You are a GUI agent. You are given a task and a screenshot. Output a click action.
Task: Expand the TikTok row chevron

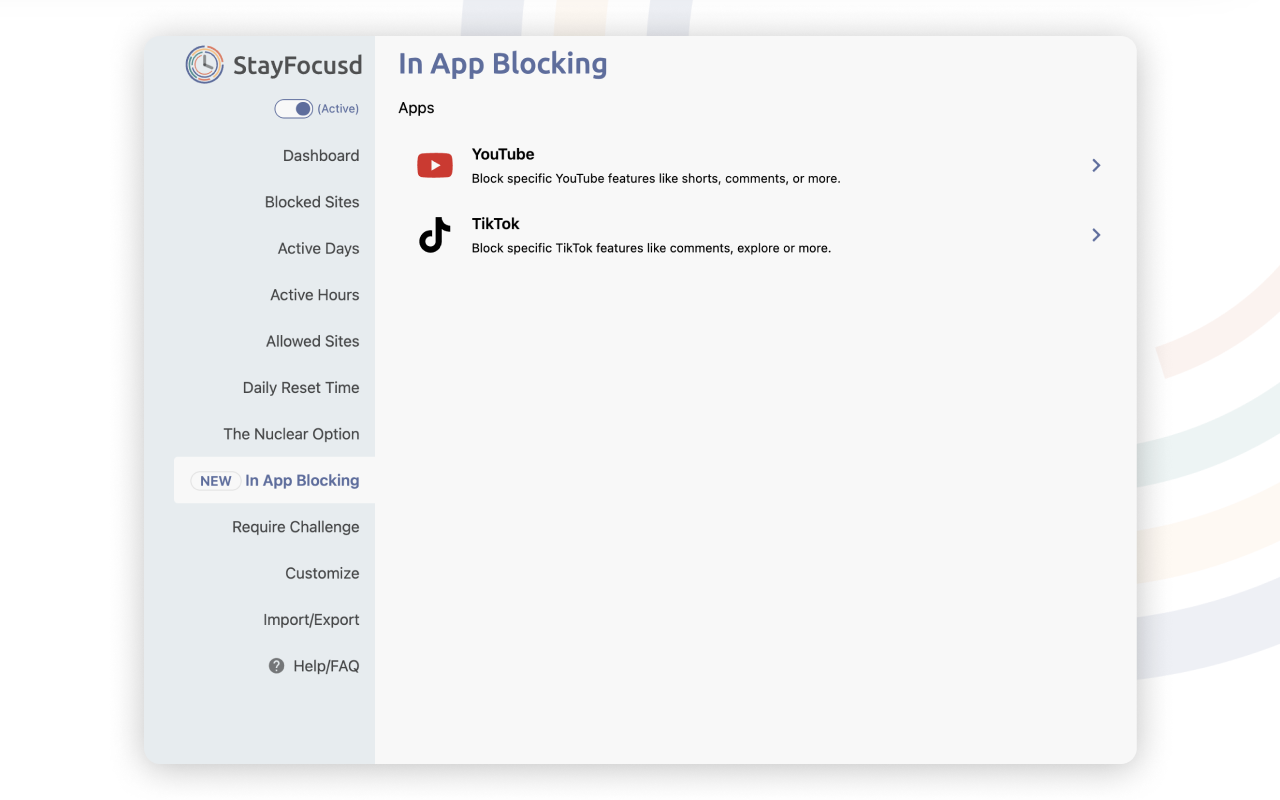coord(1096,235)
